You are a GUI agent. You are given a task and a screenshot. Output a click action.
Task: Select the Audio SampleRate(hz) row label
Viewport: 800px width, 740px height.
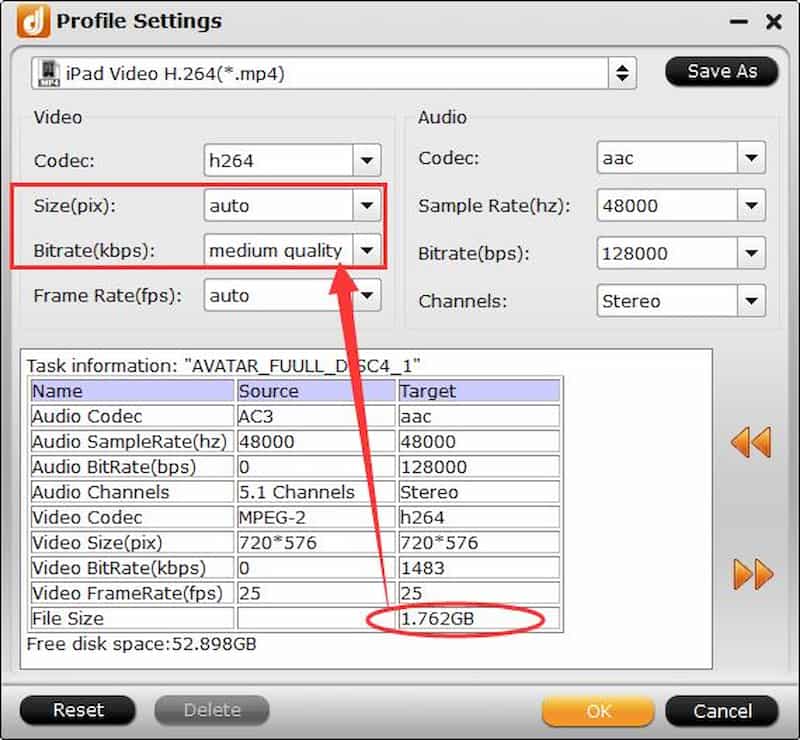click(132, 441)
